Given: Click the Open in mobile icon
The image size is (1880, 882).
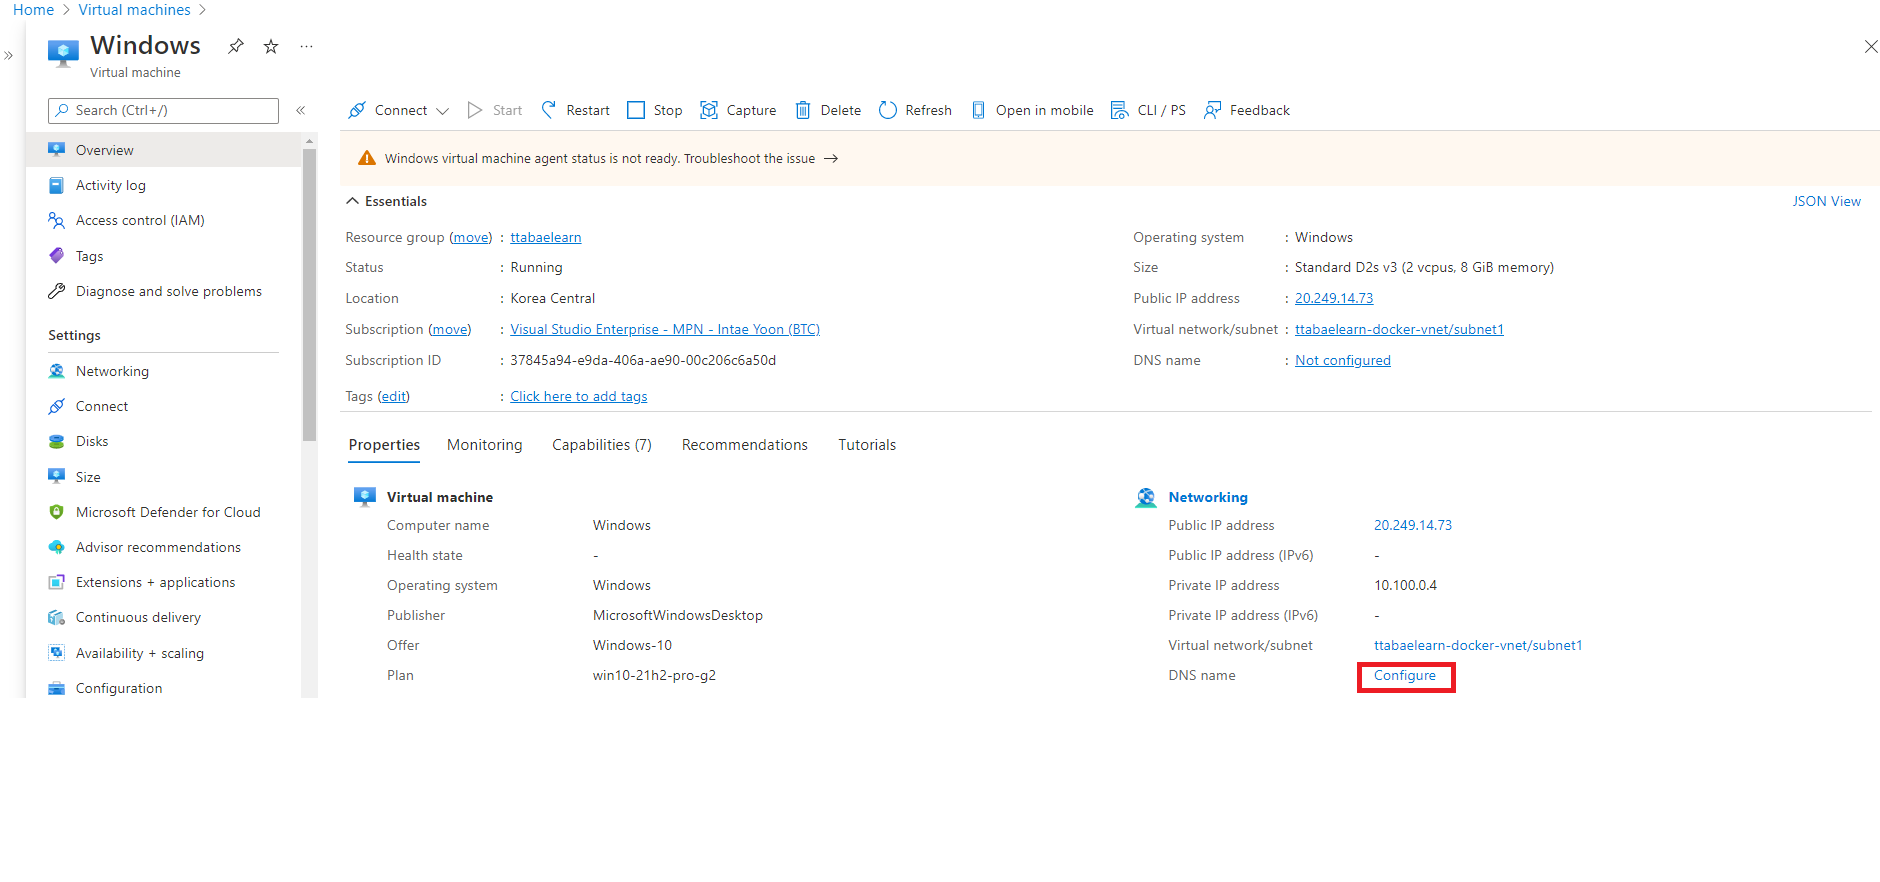Looking at the screenshot, I should click(x=979, y=110).
